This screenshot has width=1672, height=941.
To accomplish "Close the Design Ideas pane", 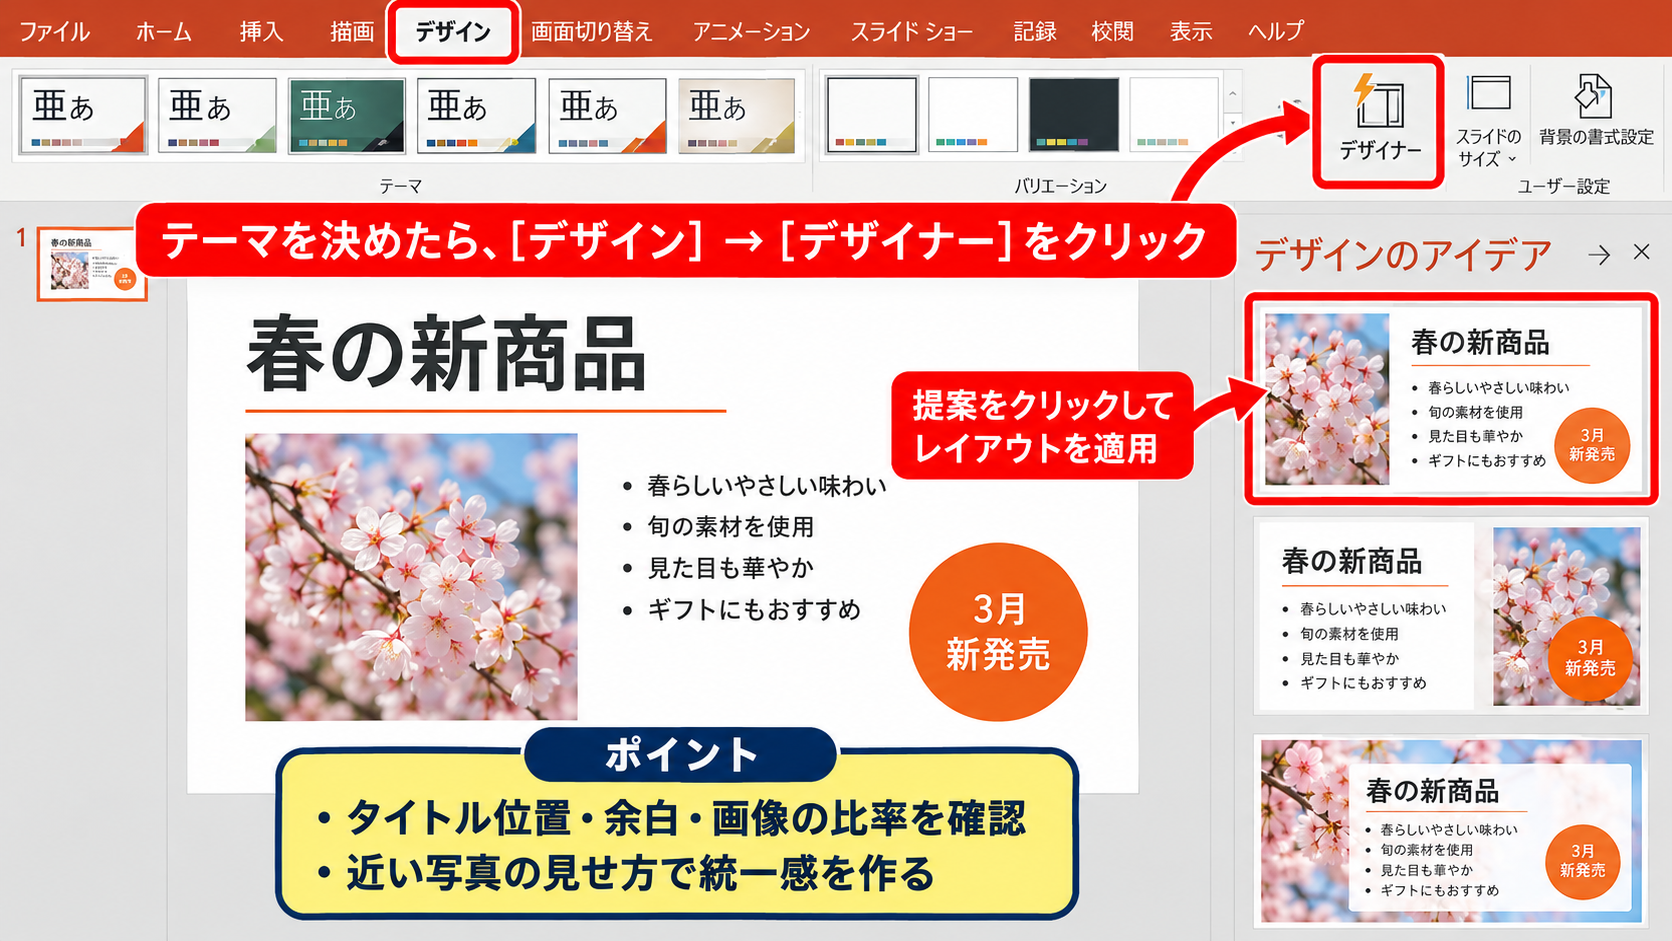I will (1641, 252).
